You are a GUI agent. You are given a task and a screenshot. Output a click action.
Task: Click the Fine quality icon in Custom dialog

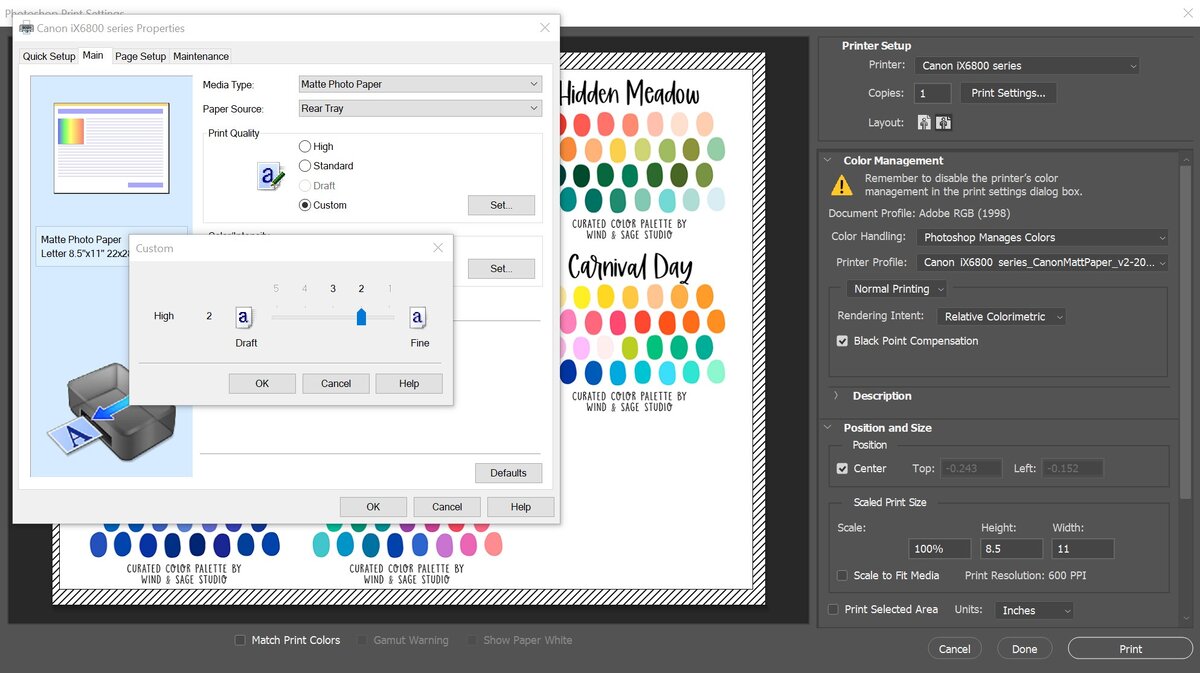tap(417, 317)
